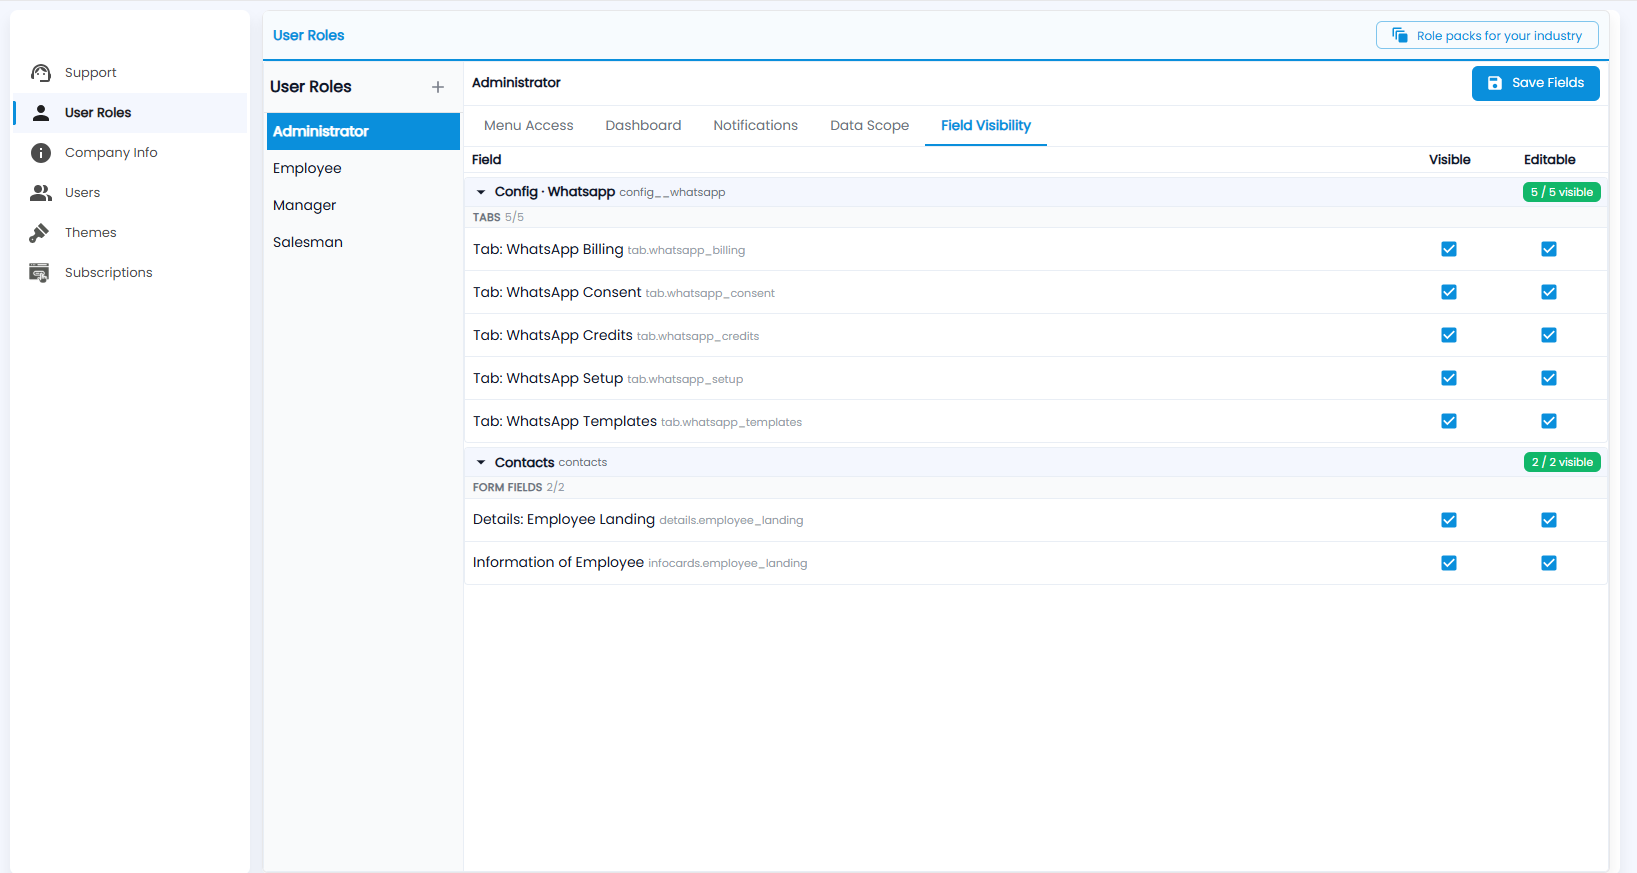Click the floppy disk icon on Save Fields
1637x873 pixels.
pyautogui.click(x=1495, y=83)
